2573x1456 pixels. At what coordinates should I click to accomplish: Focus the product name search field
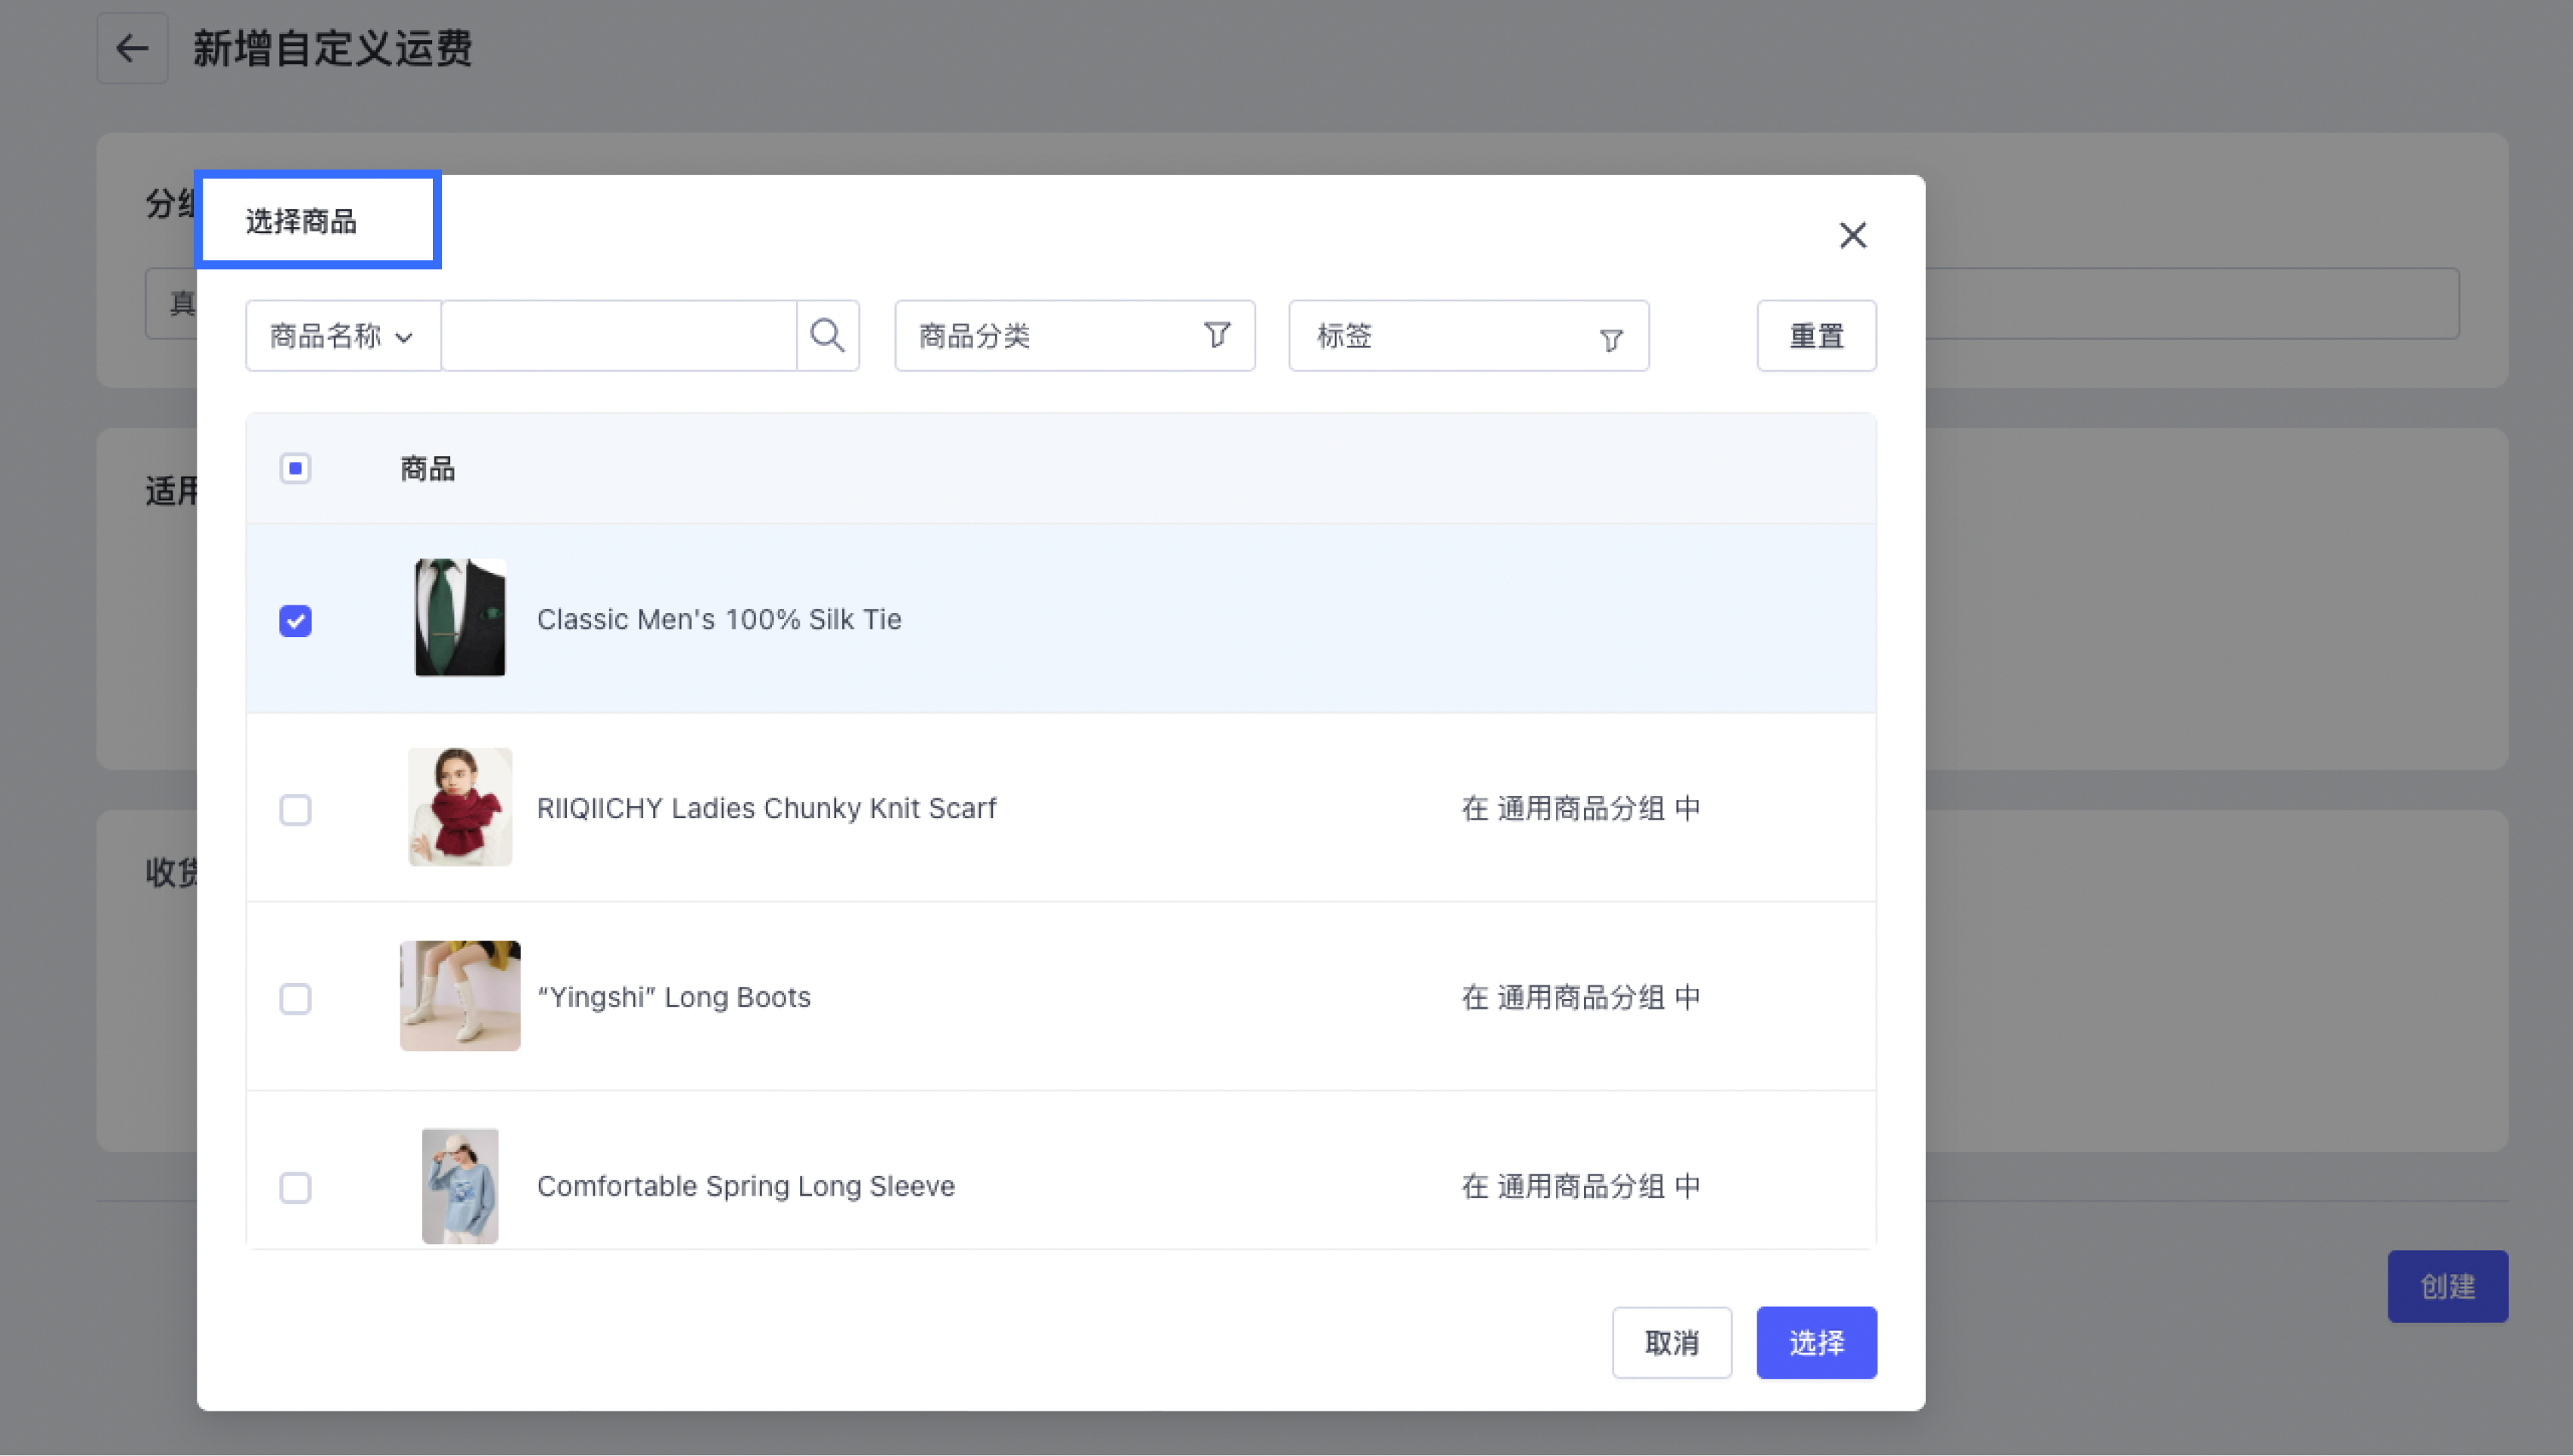[x=618, y=336]
